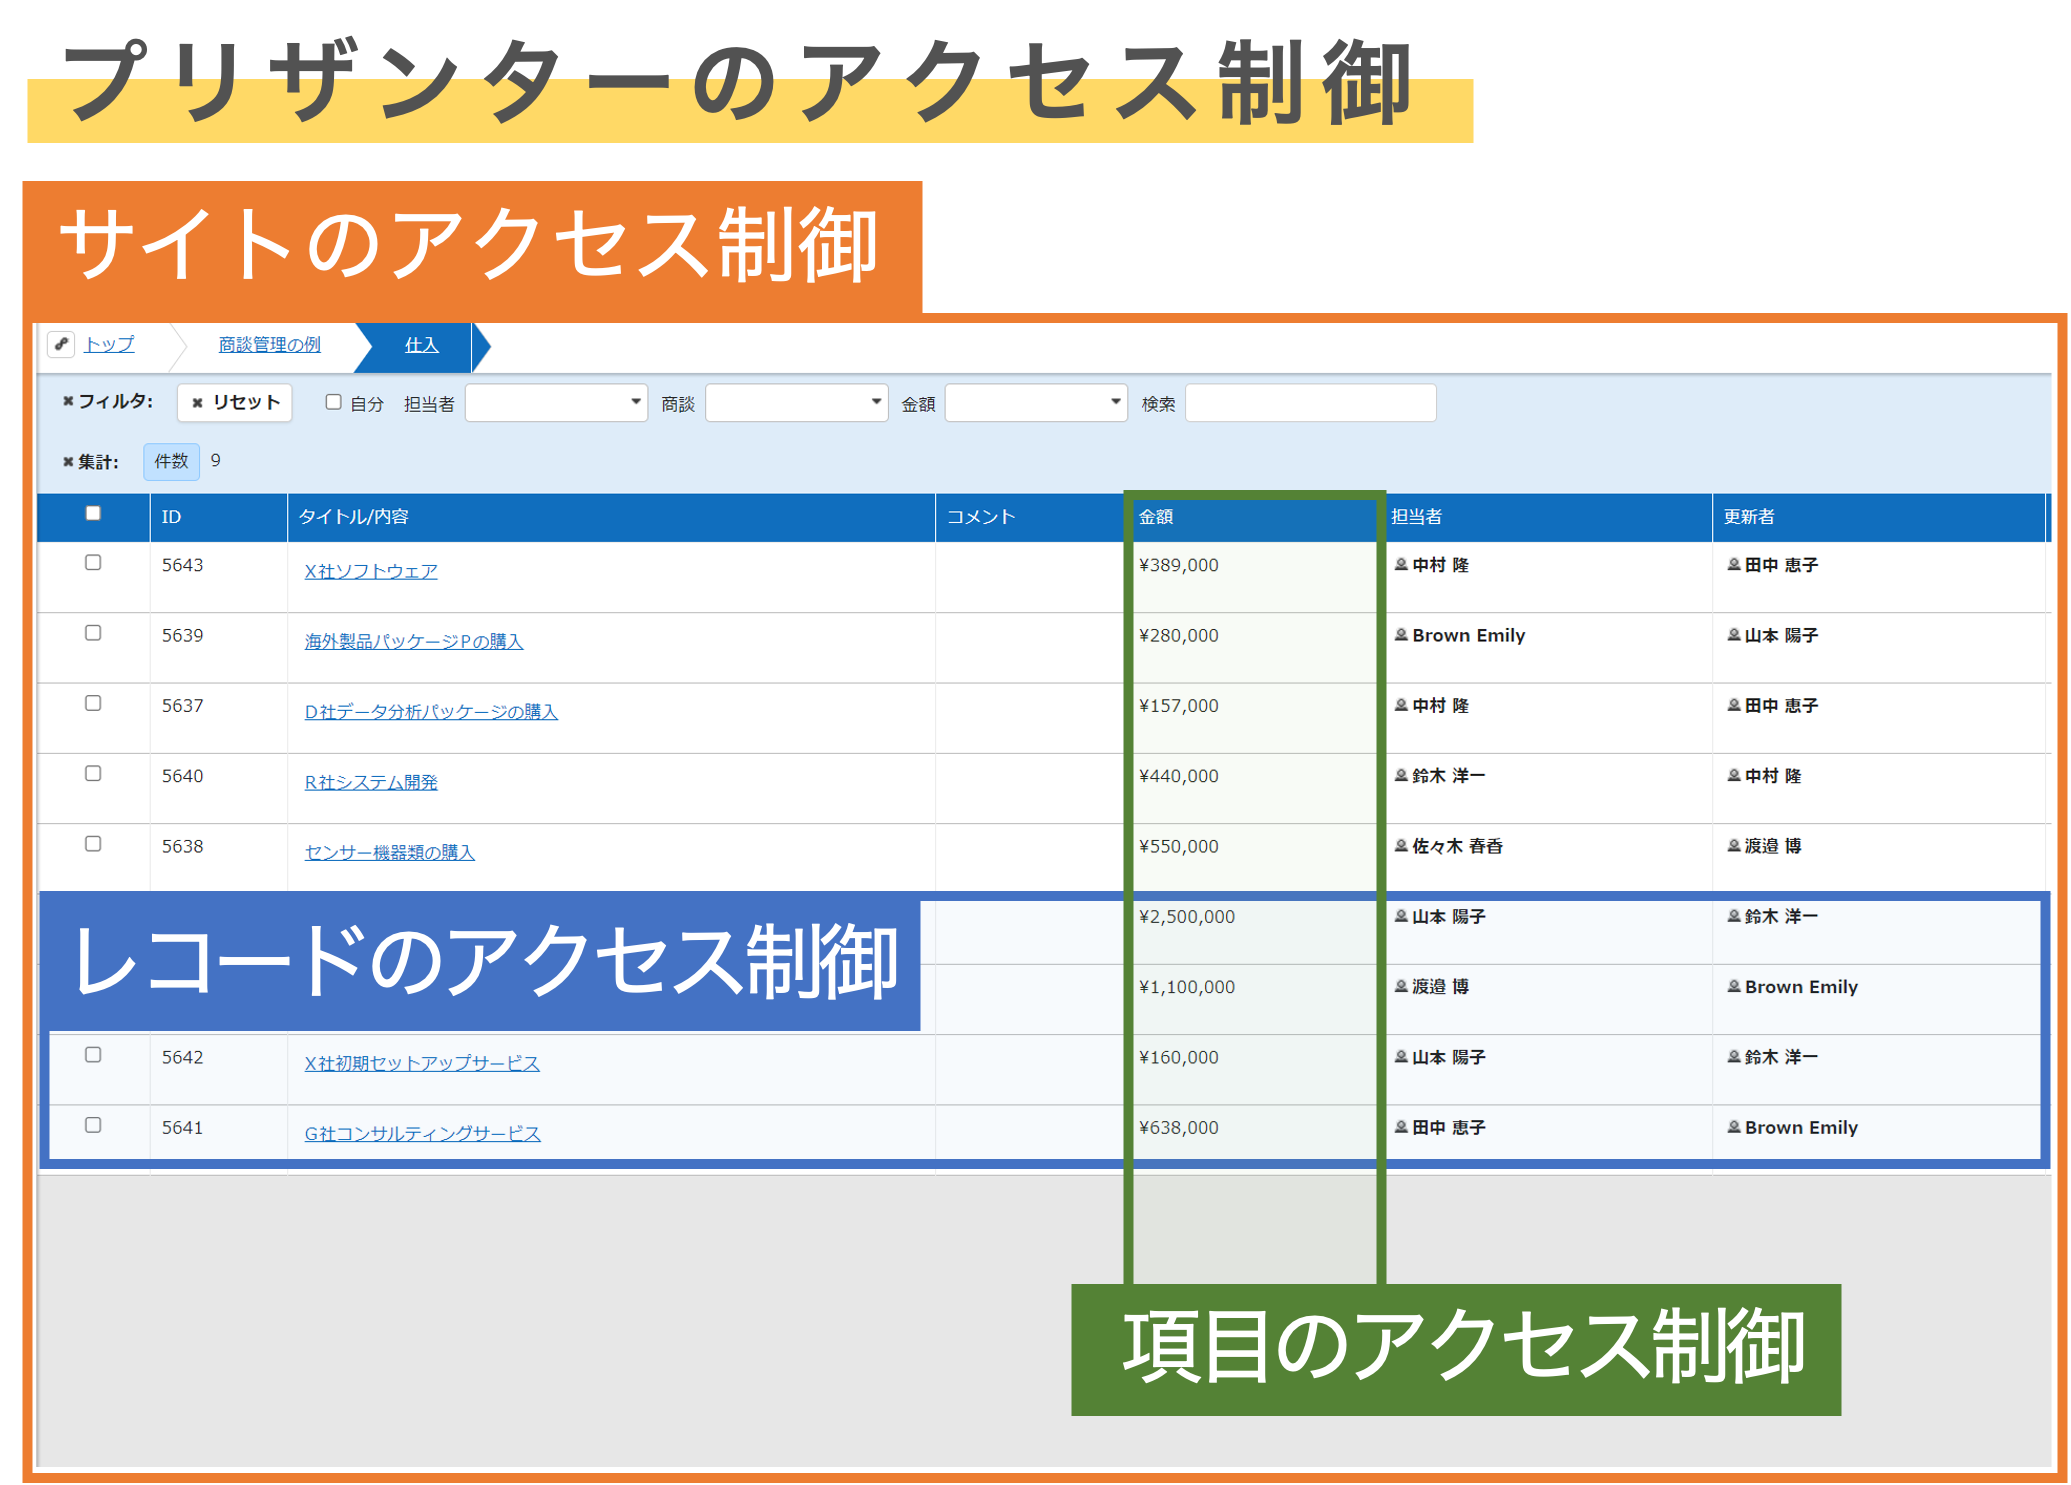Viewport: 2071px width, 1485px height.
Task: Click the 検索 search input field
Action: point(1311,402)
